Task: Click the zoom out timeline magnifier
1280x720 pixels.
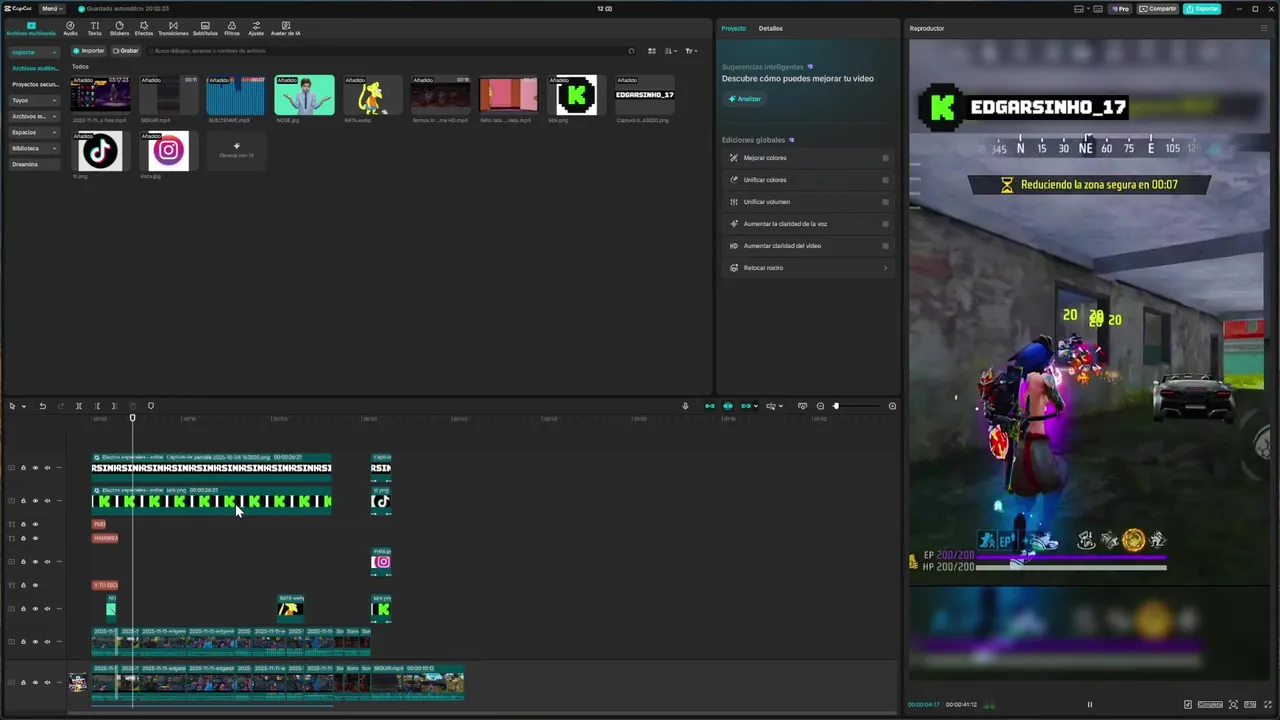Action: tap(820, 406)
